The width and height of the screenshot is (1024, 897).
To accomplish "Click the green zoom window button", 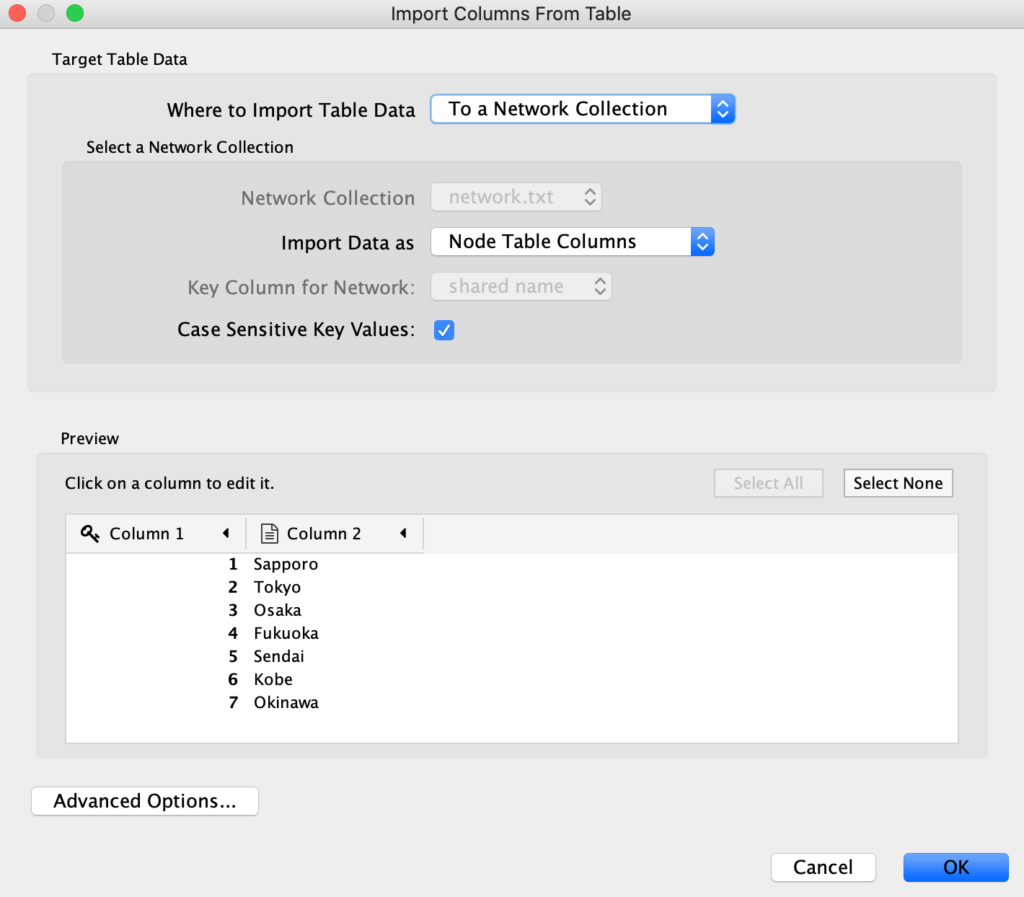I will click(x=75, y=13).
